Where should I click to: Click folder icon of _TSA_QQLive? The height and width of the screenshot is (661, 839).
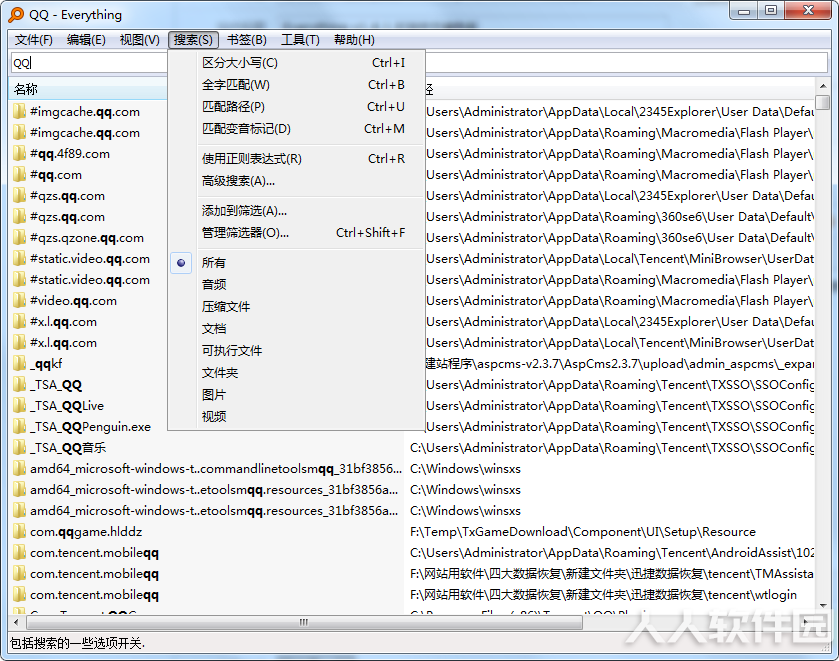pos(19,406)
